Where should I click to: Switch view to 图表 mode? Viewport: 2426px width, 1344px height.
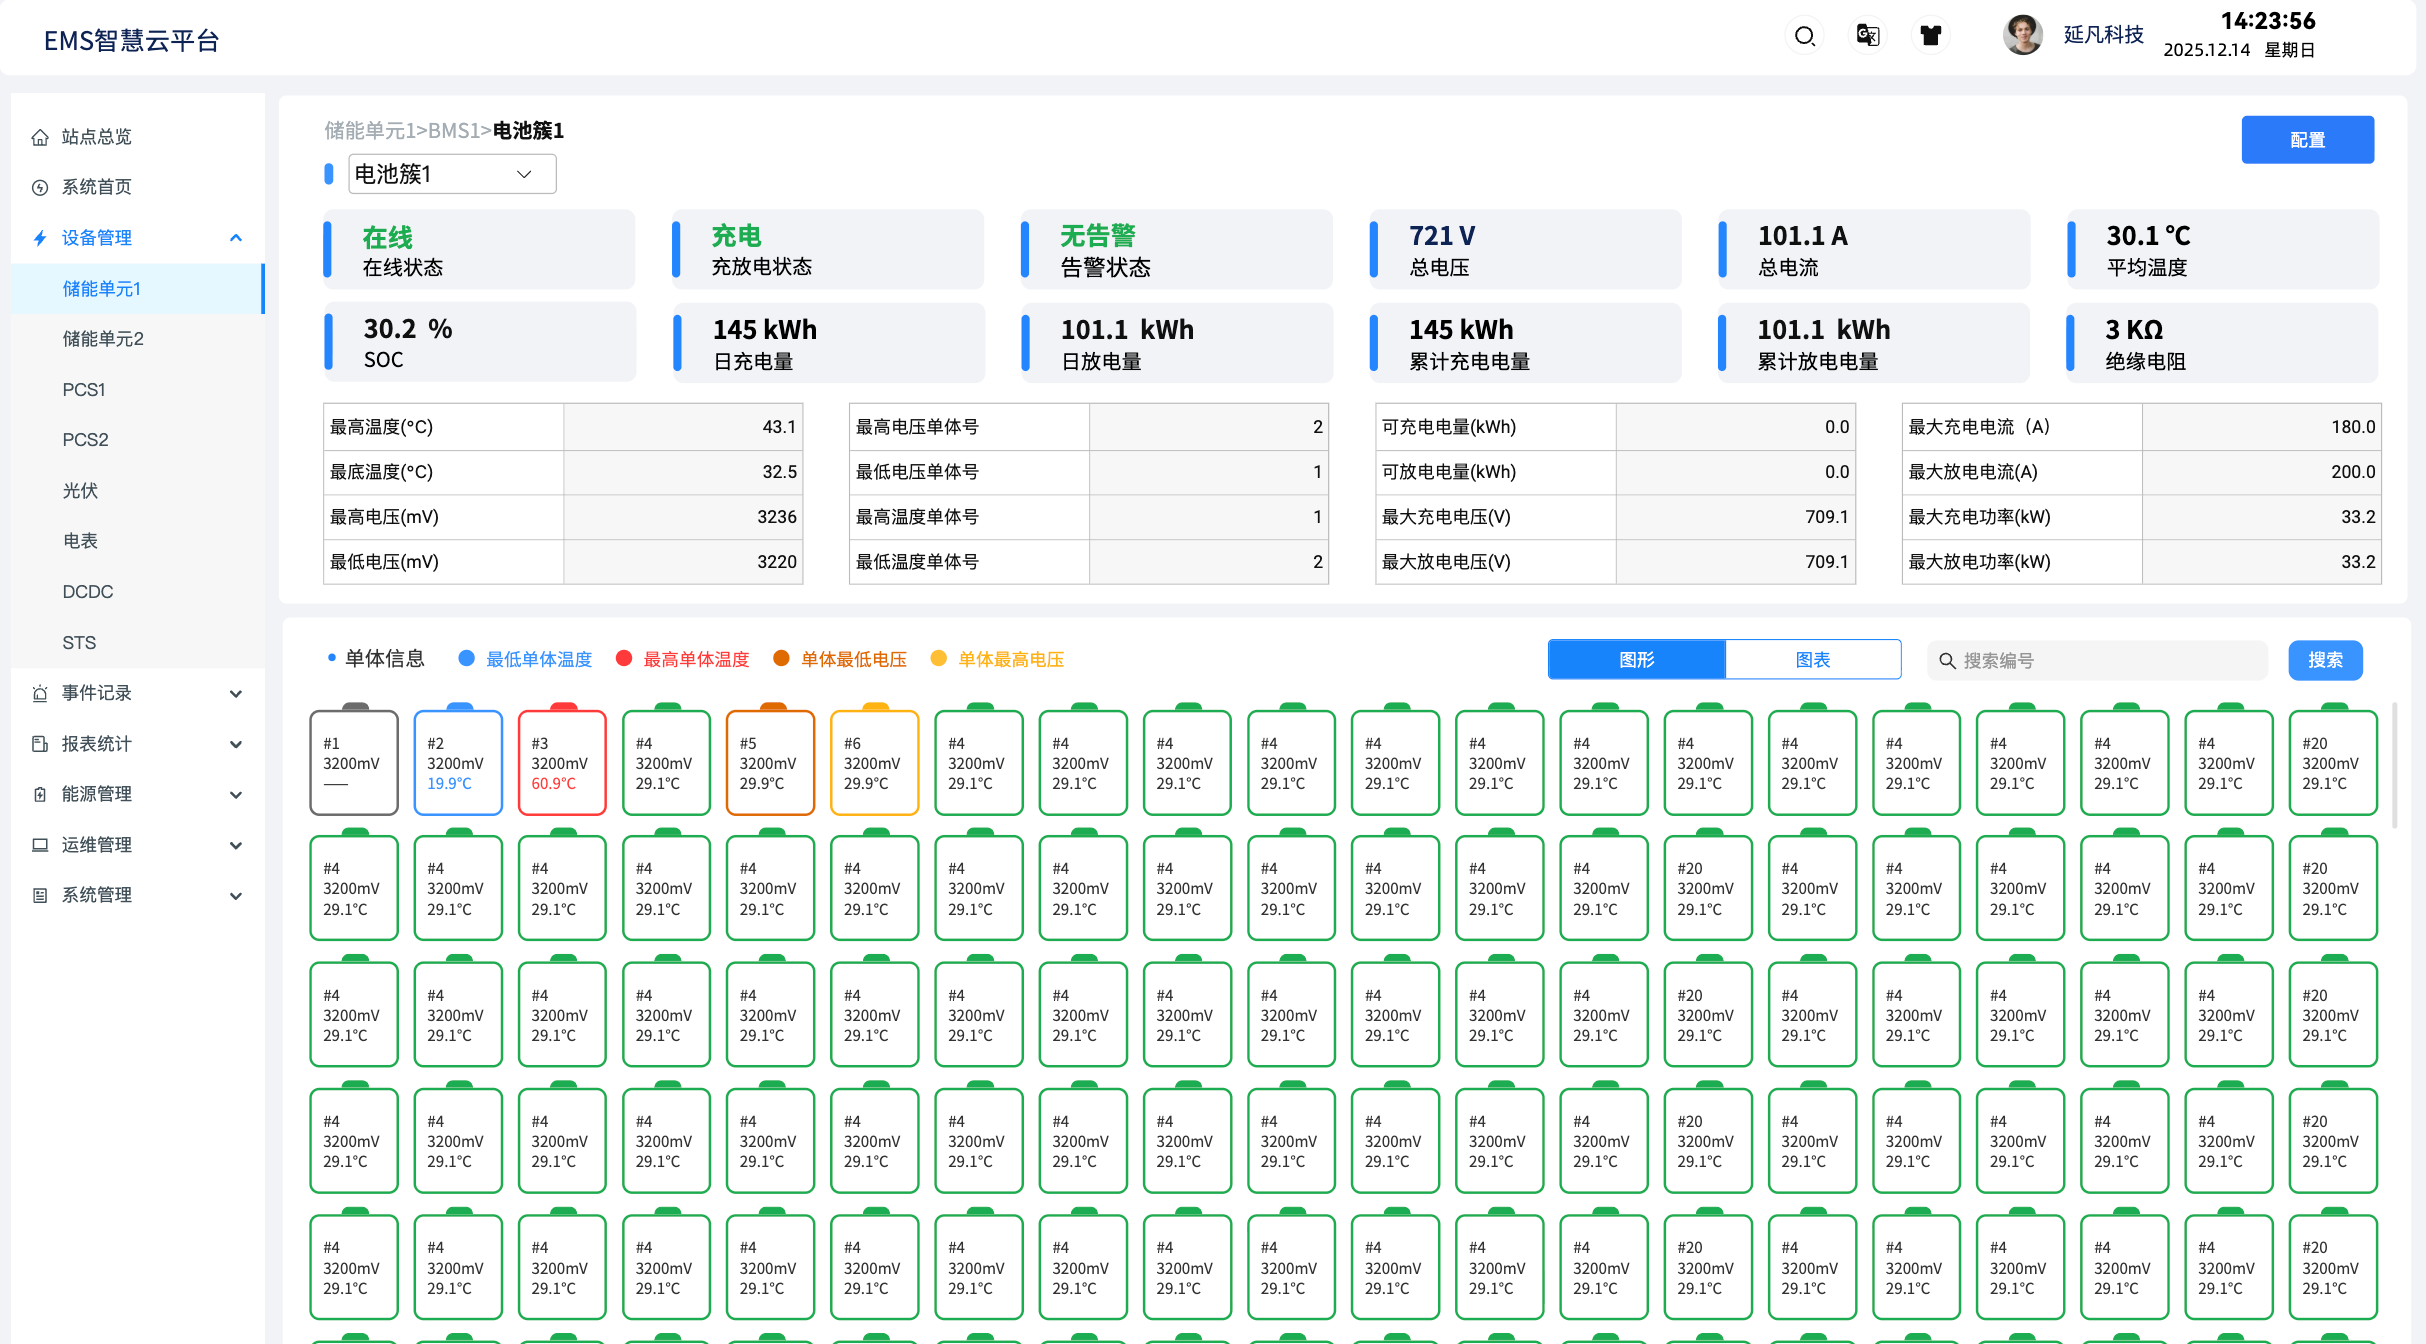coord(1812,660)
